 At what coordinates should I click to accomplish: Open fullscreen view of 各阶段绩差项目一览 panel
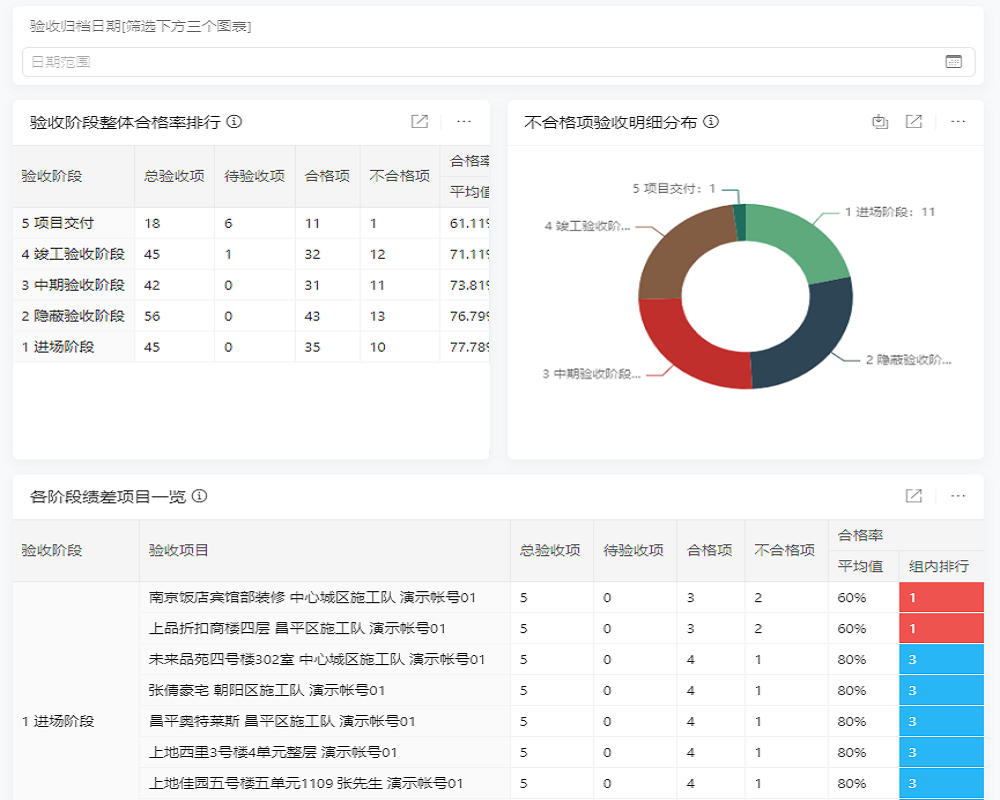point(913,495)
